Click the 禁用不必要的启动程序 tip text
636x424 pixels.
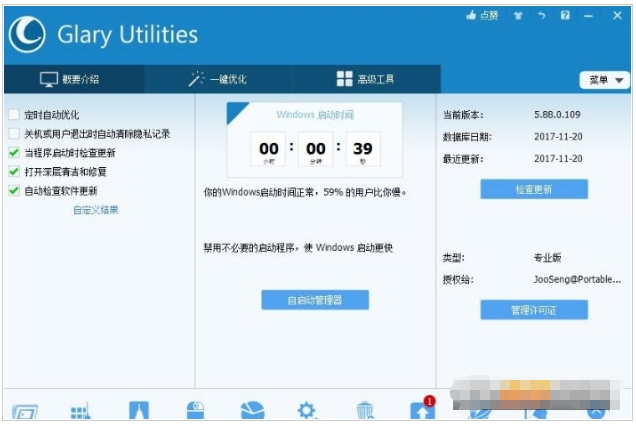pos(298,248)
